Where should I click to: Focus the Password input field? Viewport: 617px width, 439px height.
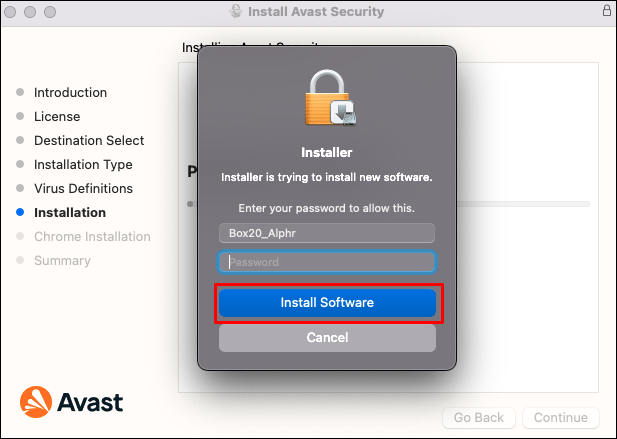(327, 262)
